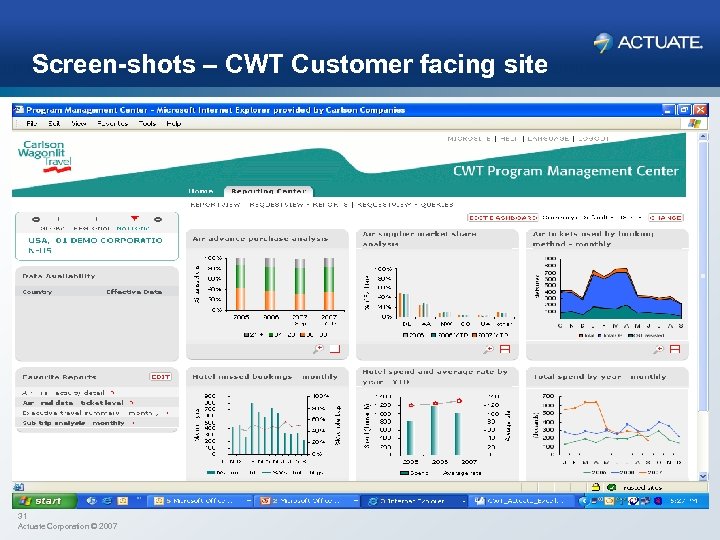Click the IE page icon in the title bar
Screen dimensions: 720x540
pos(19,110)
